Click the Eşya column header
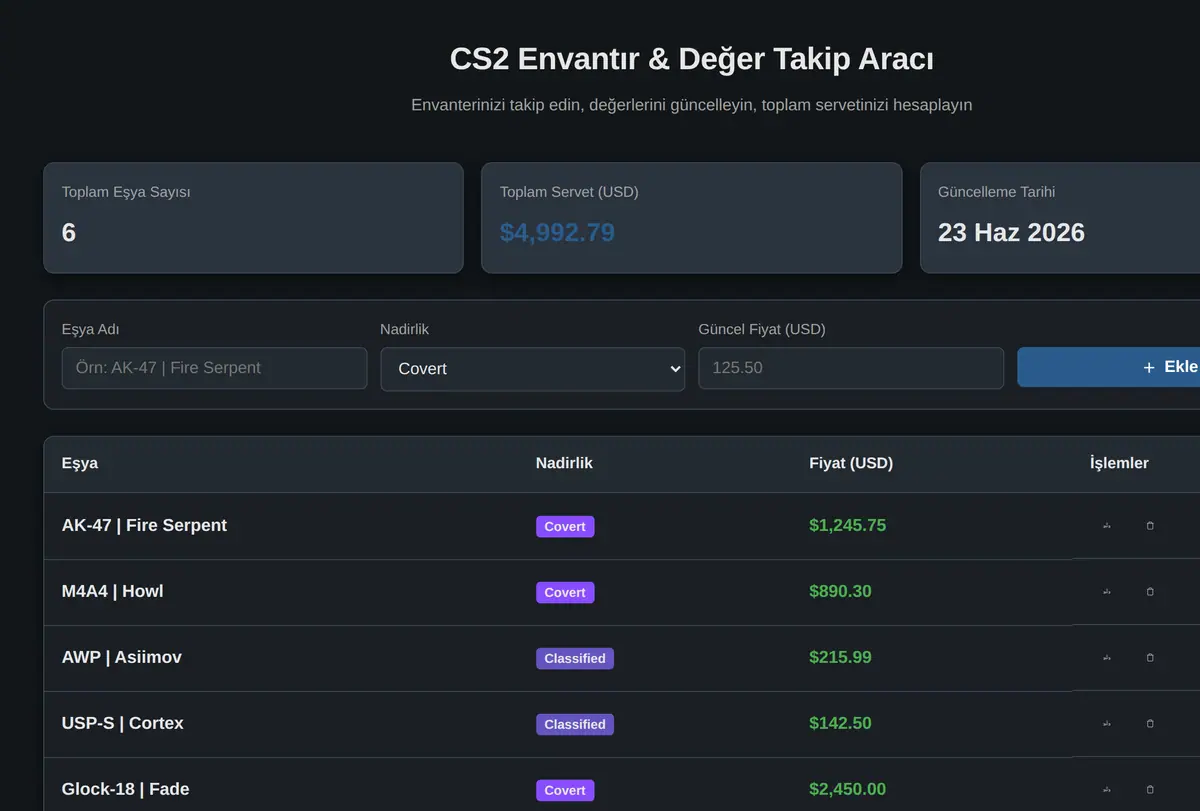Viewport: 1200px width, 811px height. [x=80, y=464]
